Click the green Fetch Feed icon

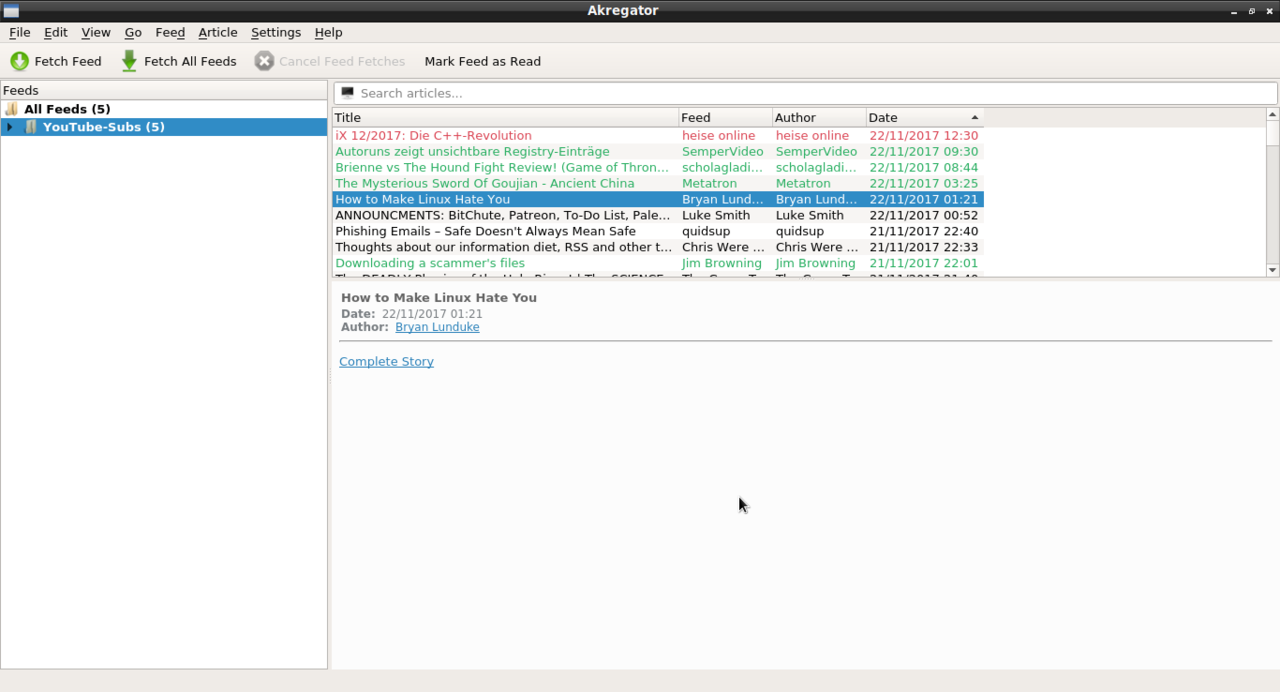(19, 61)
